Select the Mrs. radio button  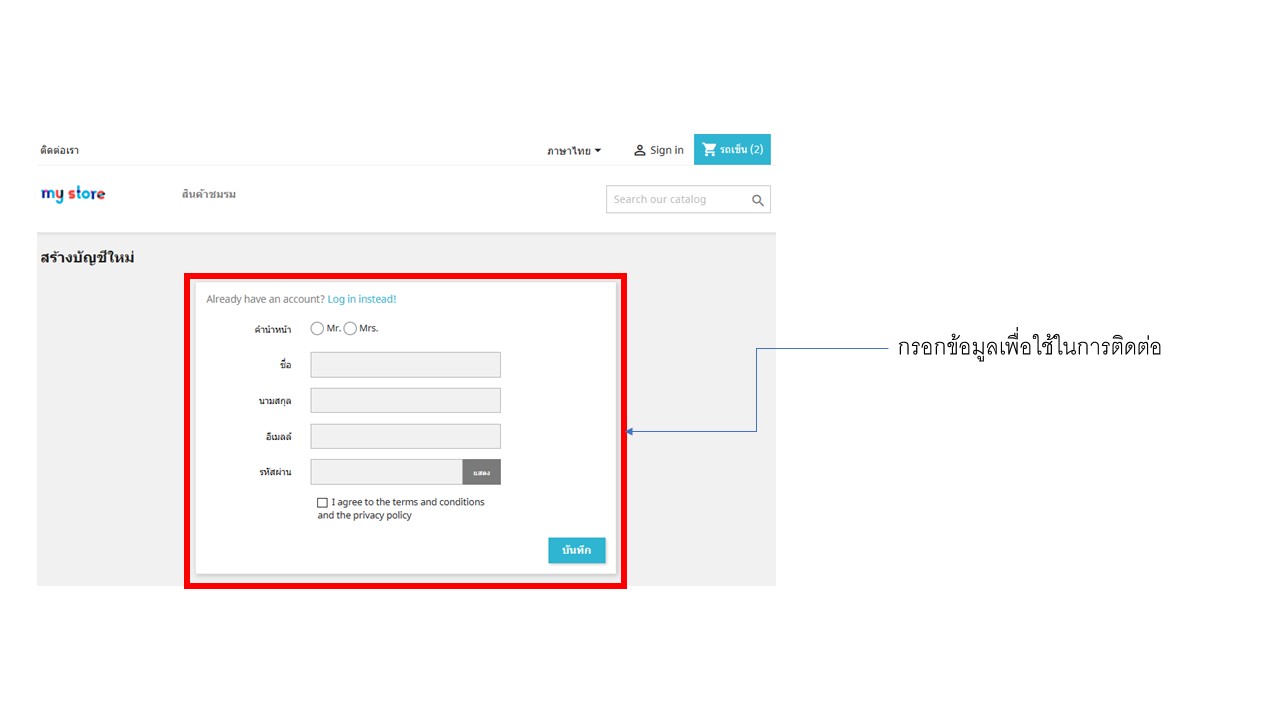click(350, 328)
